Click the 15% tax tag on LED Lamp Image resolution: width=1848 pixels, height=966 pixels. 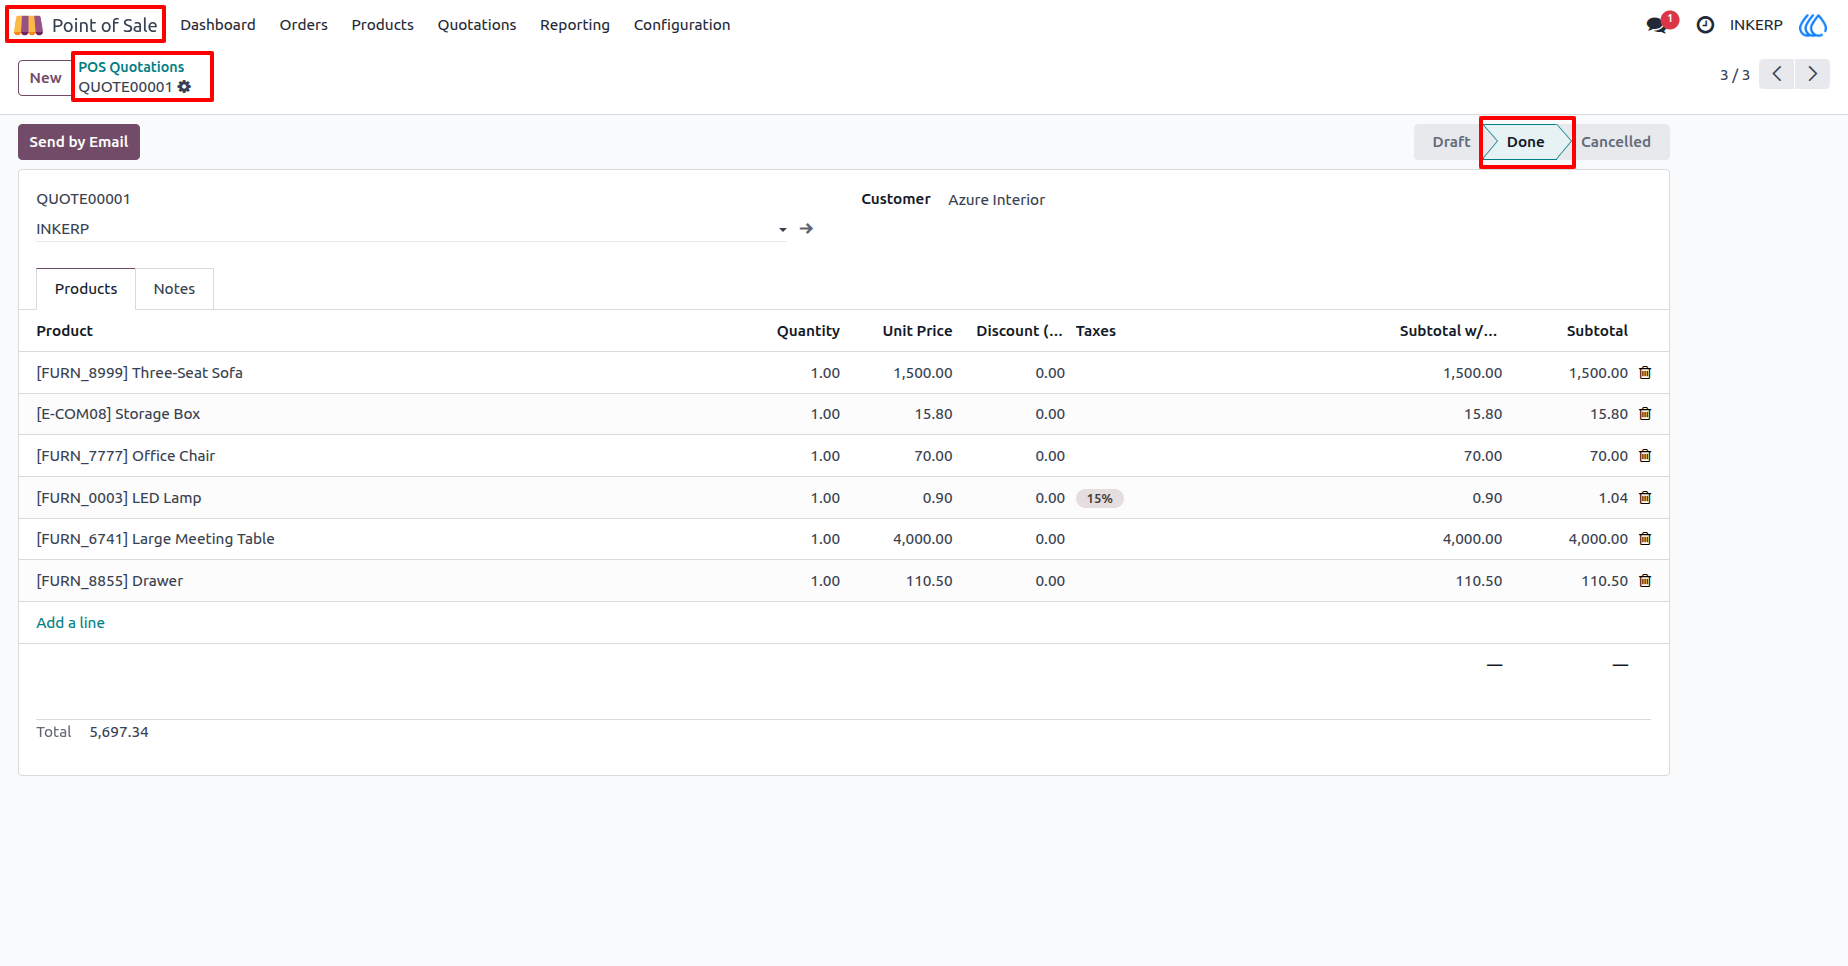[x=1100, y=498]
